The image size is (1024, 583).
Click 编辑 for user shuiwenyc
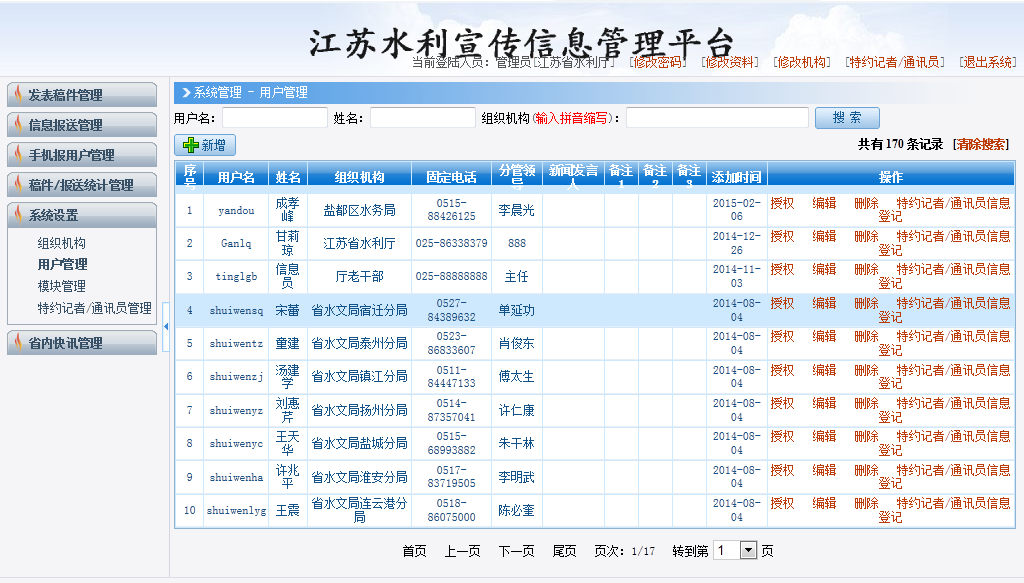(824, 436)
